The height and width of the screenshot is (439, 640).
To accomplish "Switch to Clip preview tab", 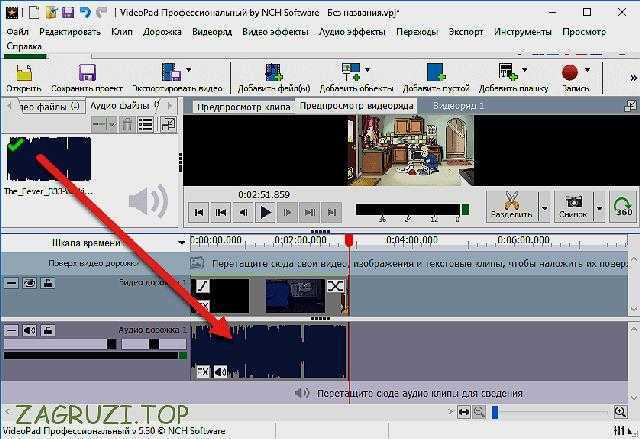I will (243, 107).
